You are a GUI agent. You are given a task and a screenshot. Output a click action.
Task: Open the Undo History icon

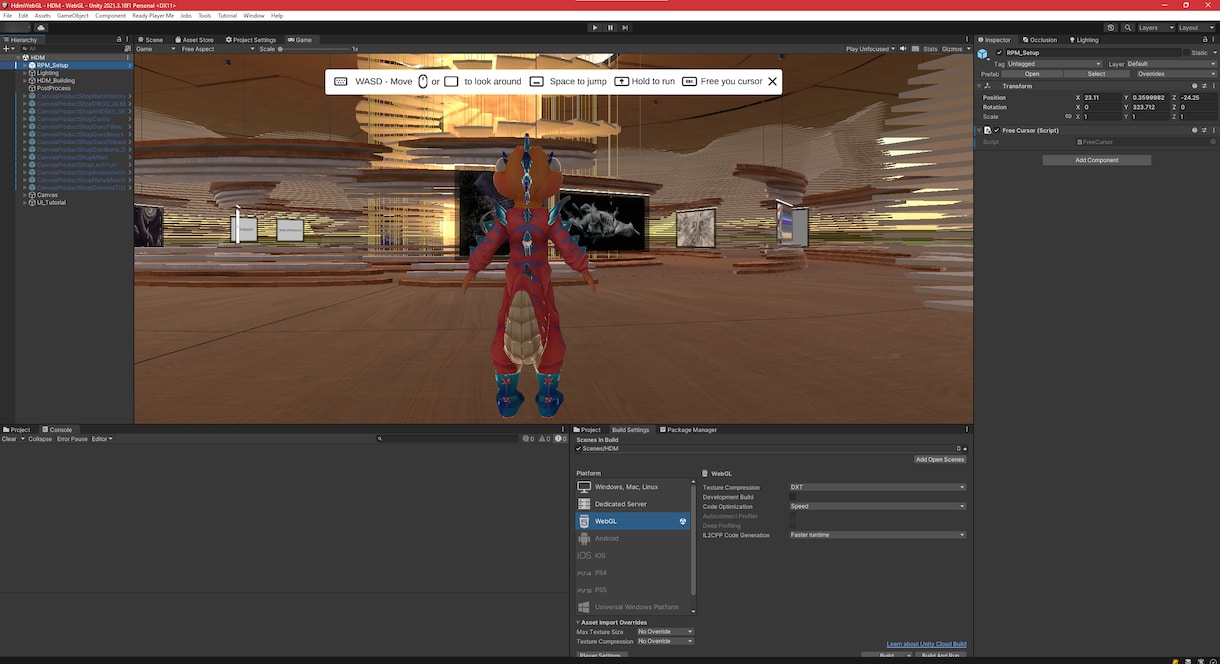pos(1111,28)
